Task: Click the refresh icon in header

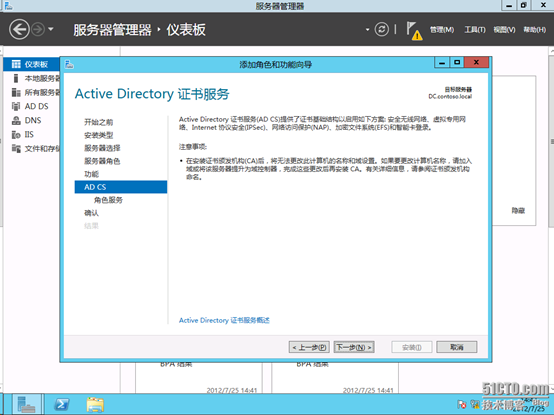Action: point(382,29)
